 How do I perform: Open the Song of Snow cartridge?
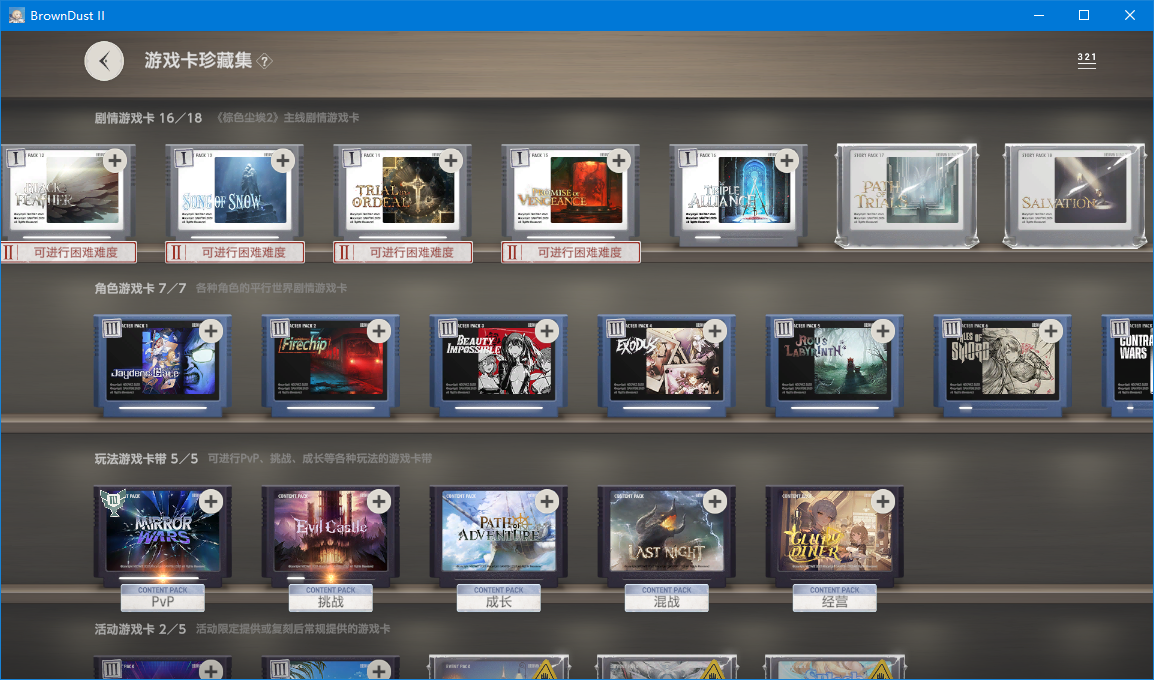pos(235,195)
